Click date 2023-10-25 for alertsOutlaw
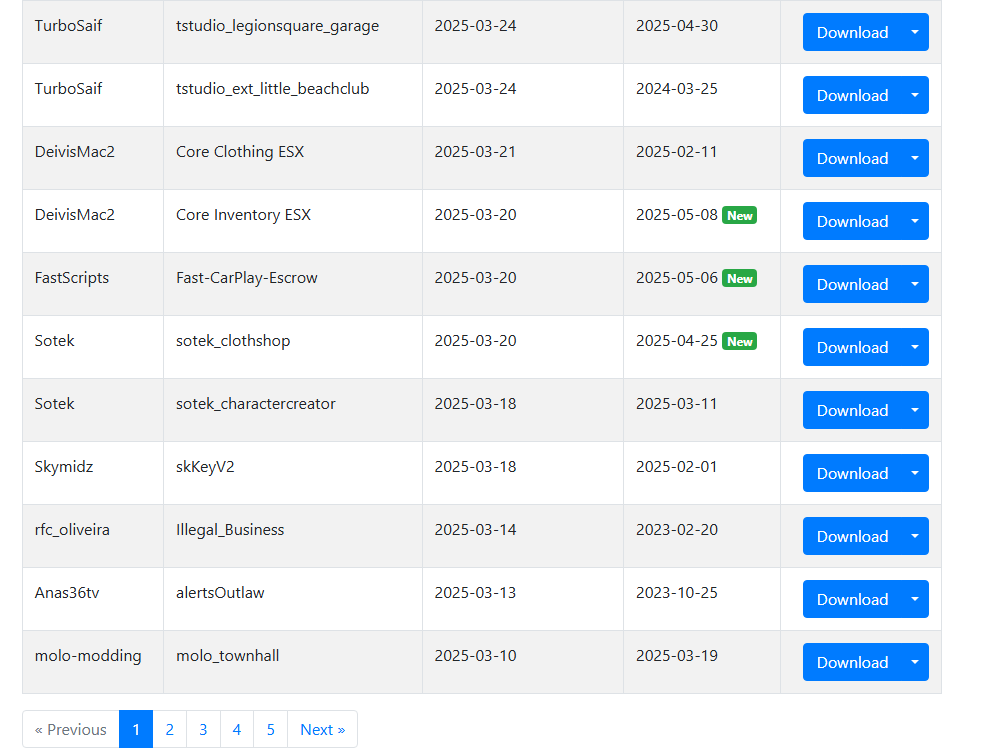 (677, 592)
